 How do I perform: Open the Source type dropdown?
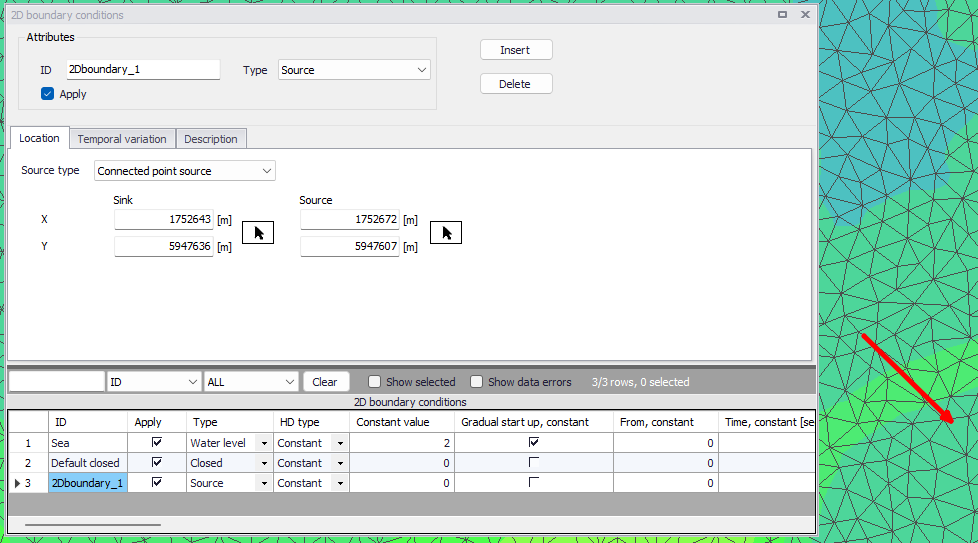(x=185, y=171)
